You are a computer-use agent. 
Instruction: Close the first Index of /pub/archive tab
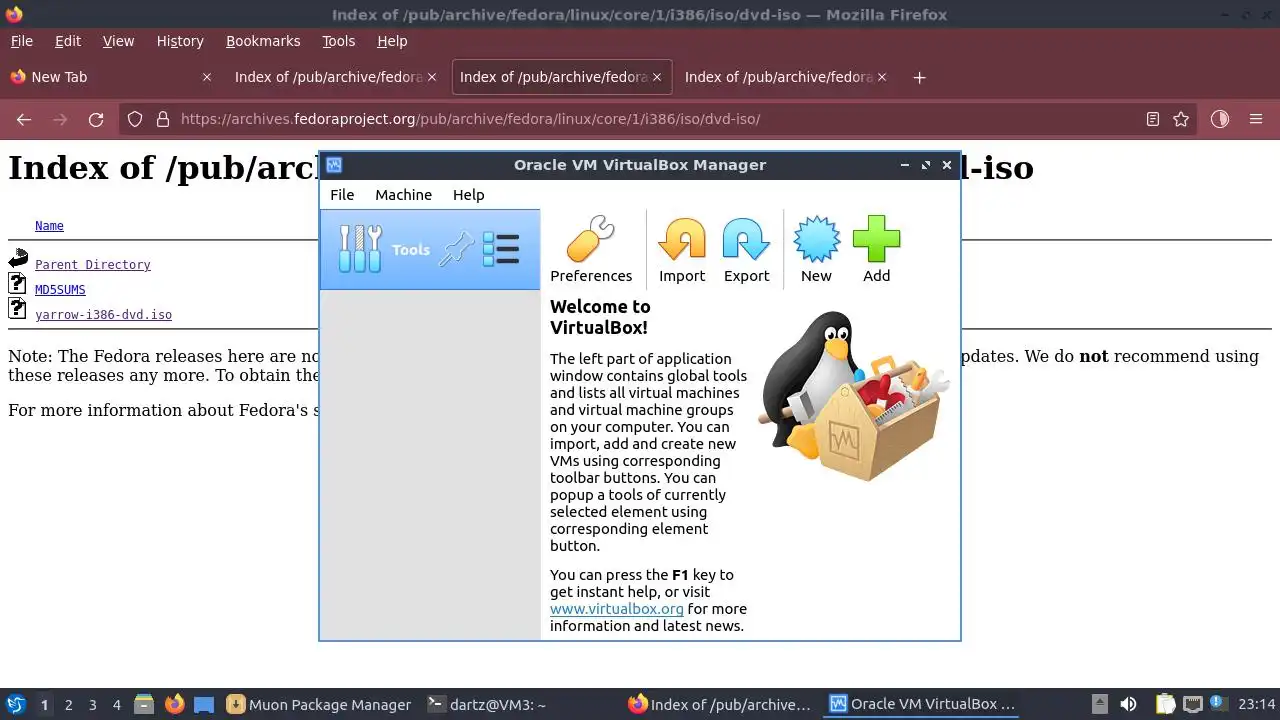pos(432,77)
